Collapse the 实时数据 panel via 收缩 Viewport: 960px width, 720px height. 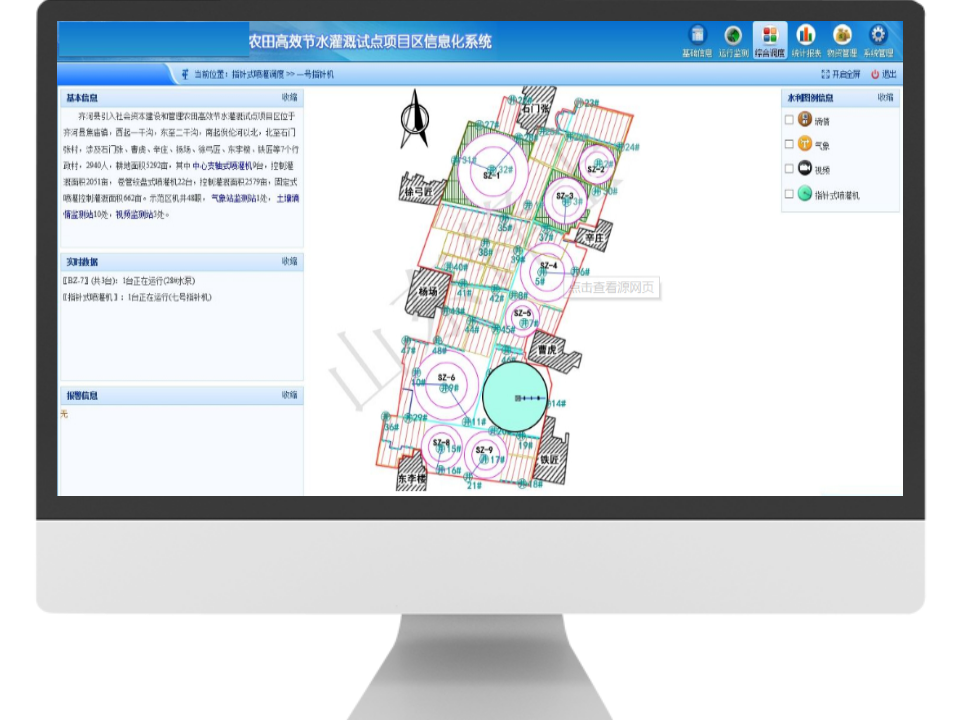[289, 262]
